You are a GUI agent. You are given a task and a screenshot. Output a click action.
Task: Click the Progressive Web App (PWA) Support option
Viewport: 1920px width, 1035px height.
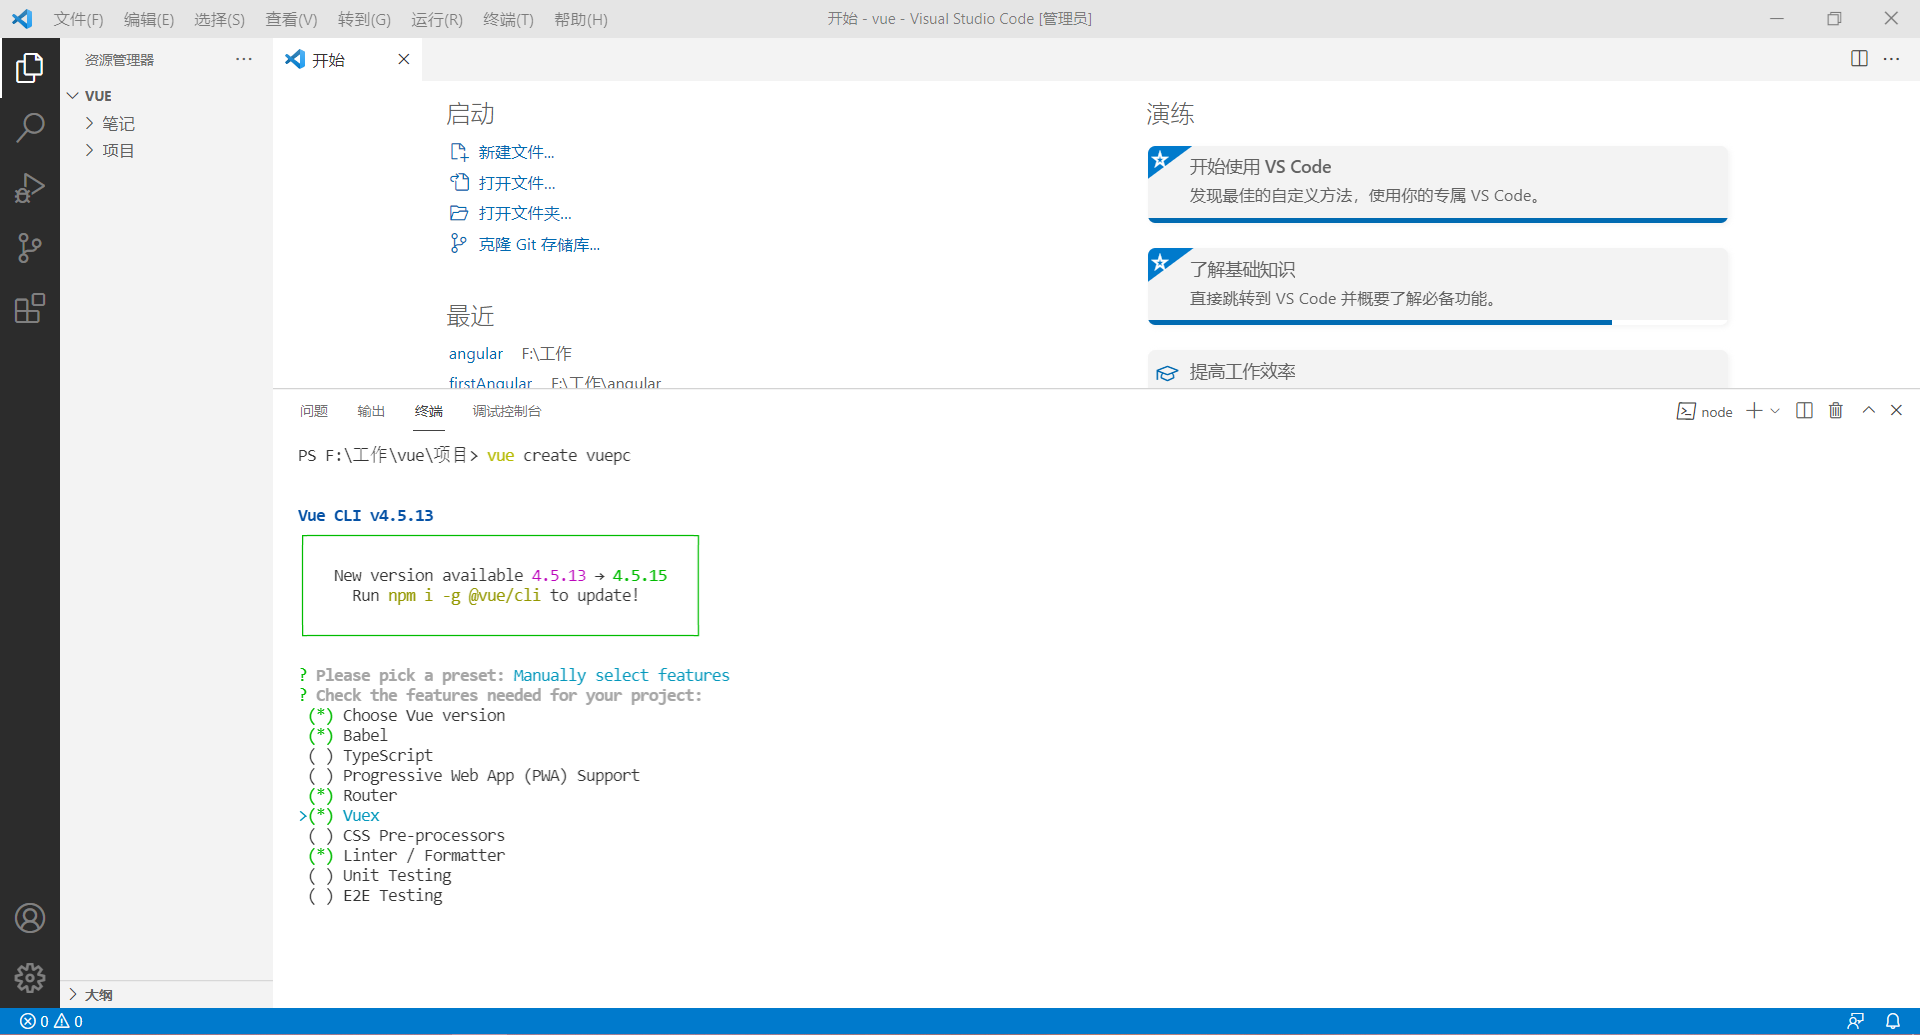pos(491,775)
